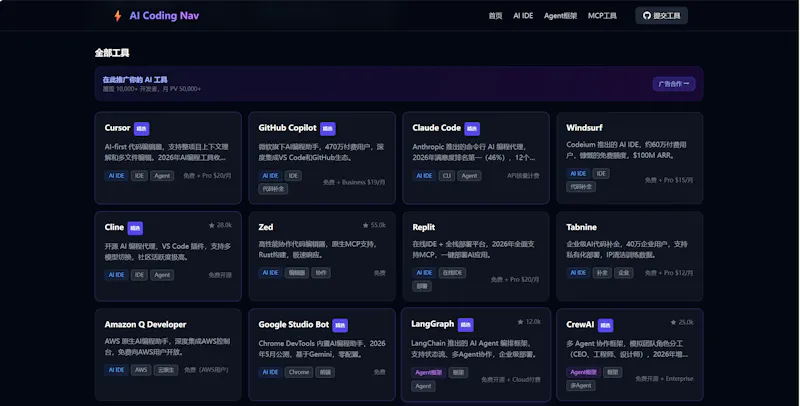Click the CLI tag on Claude Code card

[446, 175]
